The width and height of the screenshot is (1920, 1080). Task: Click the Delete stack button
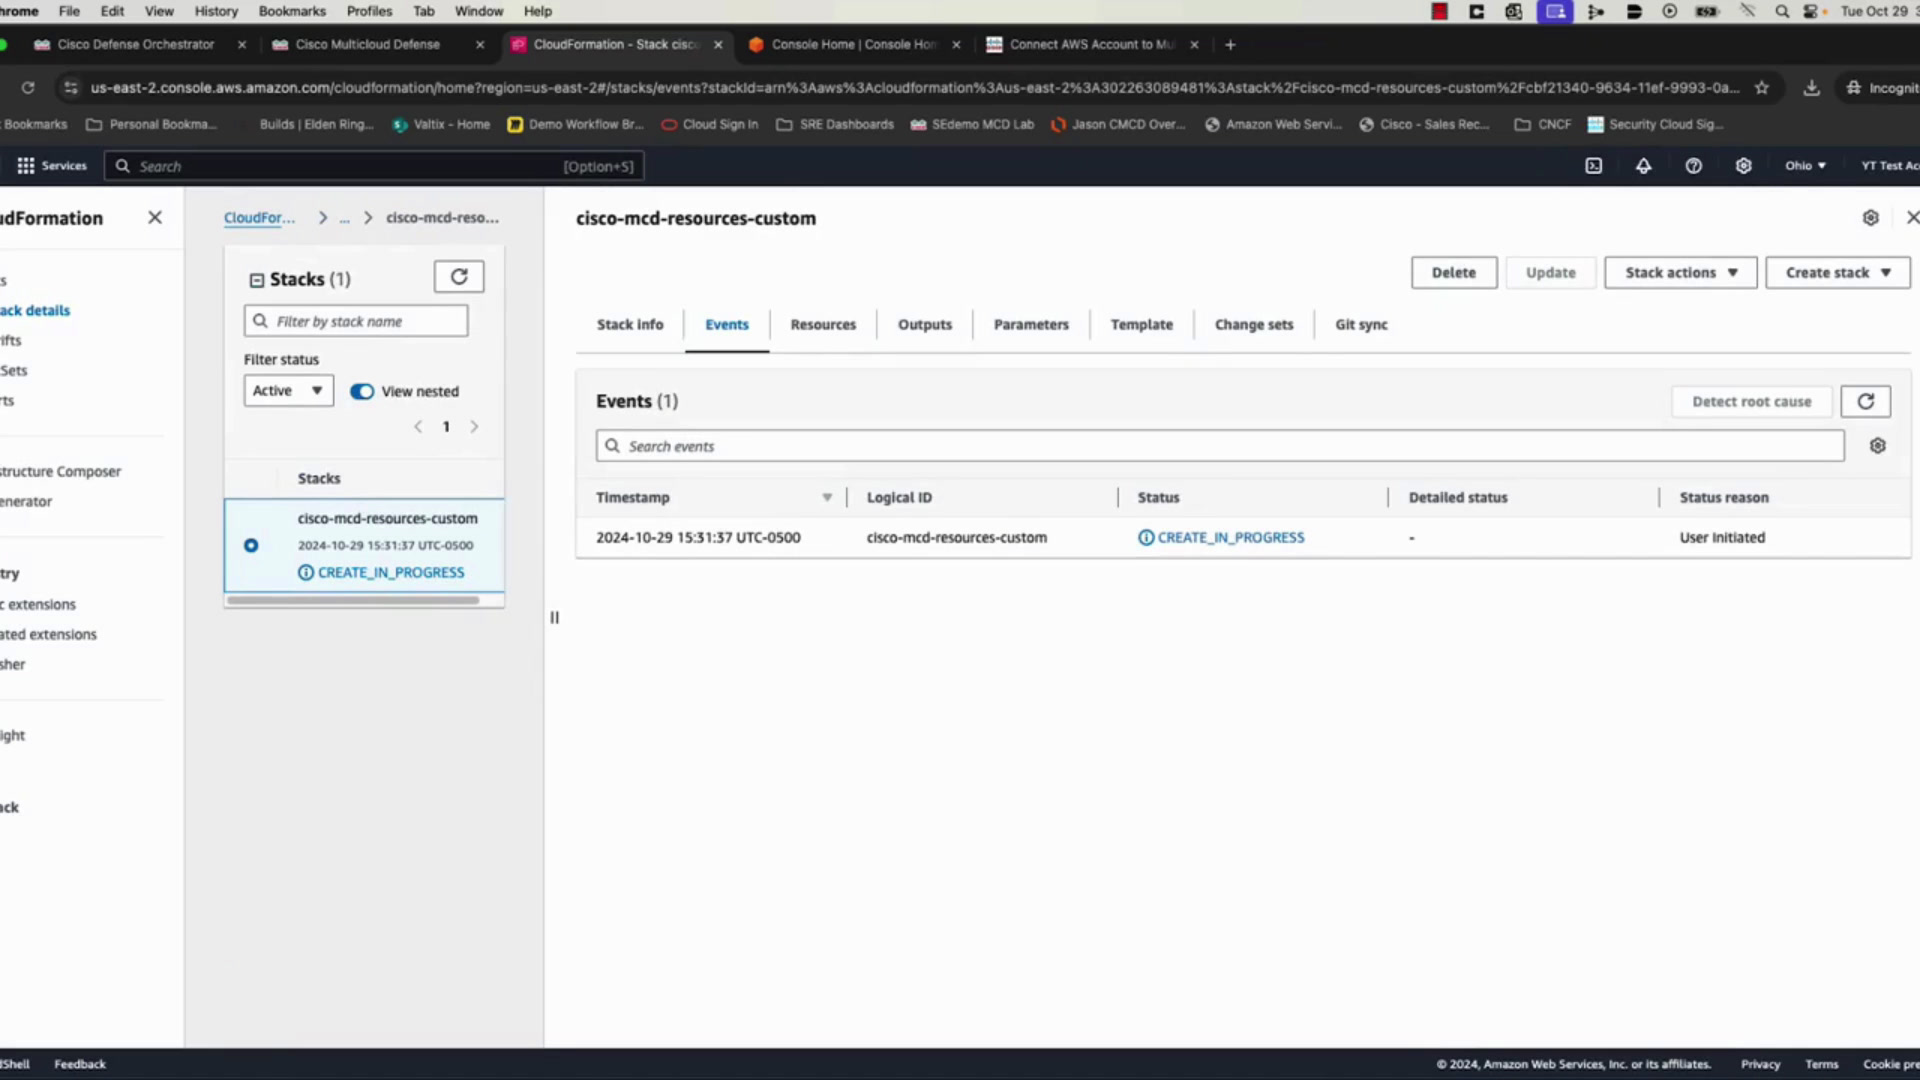pyautogui.click(x=1454, y=273)
